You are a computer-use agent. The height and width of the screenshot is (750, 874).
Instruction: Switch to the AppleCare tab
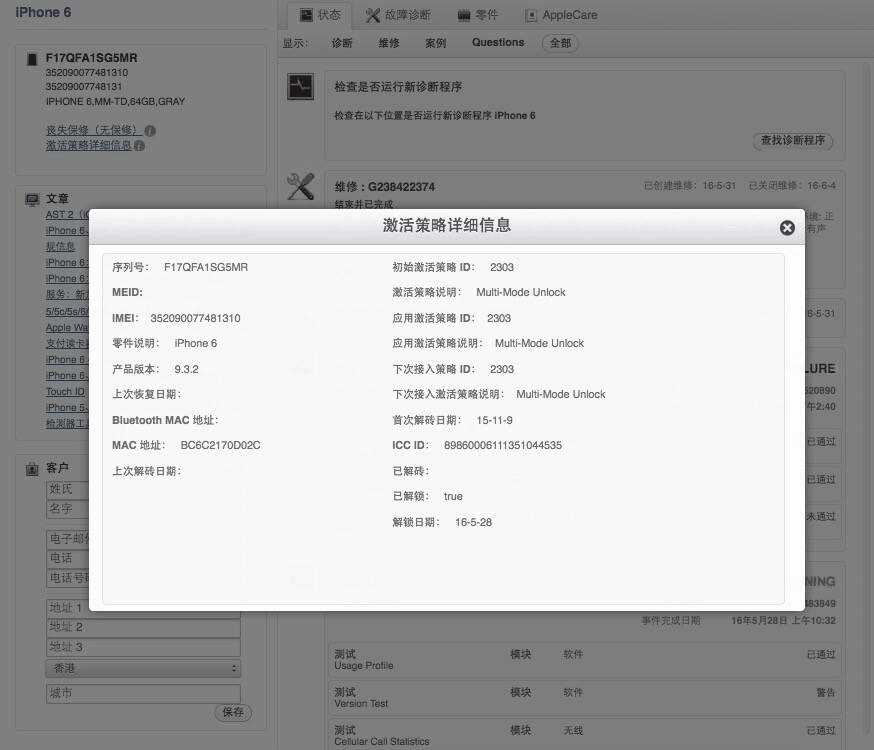561,15
